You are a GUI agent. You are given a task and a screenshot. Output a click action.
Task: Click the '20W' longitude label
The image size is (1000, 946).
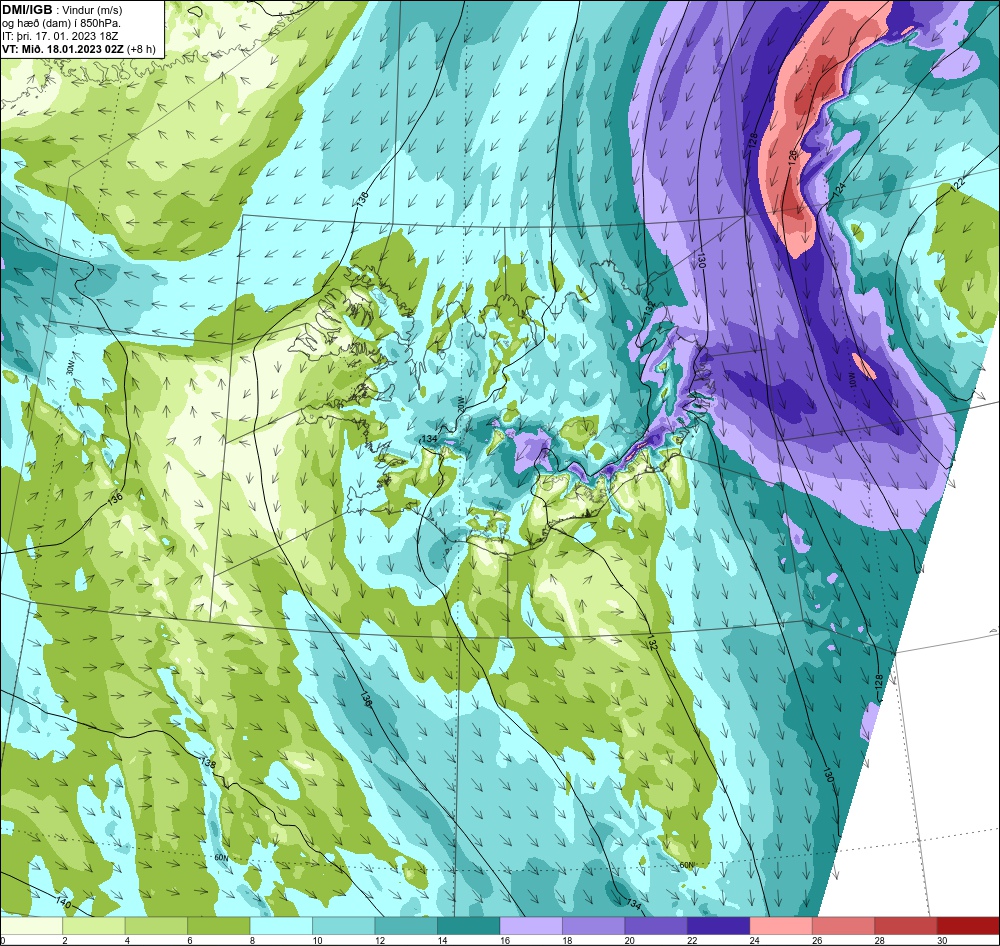coord(460,403)
